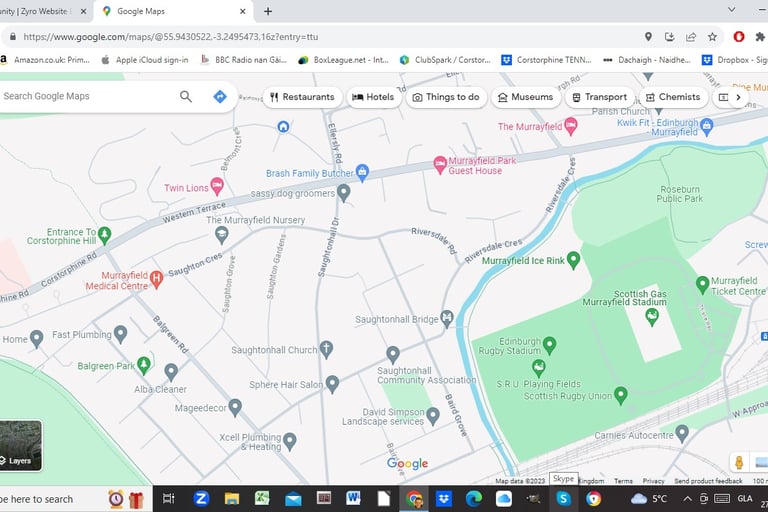Open Skype from the taskbar
768x512 pixels.
(563, 499)
